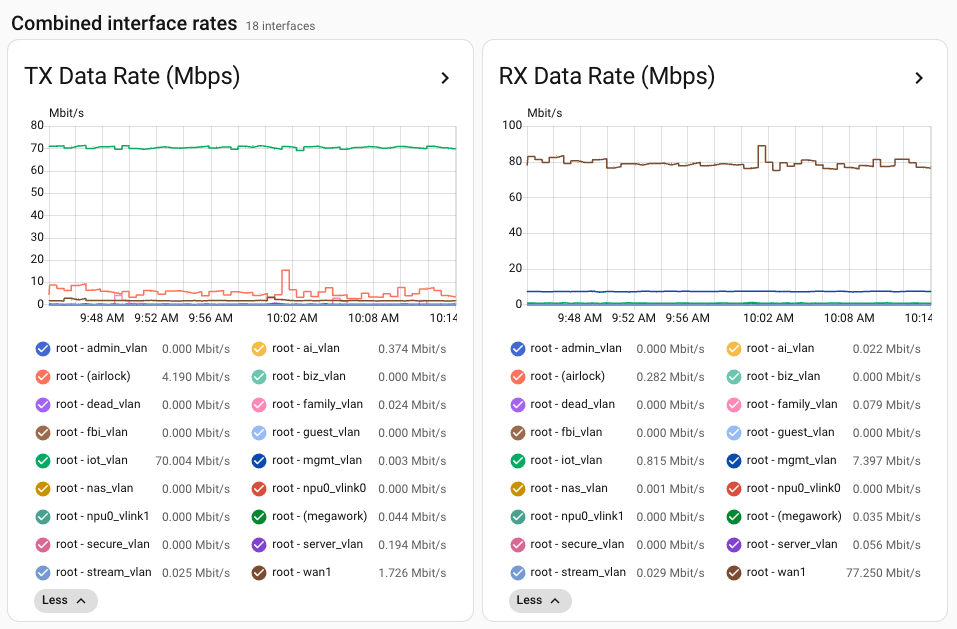Toggle admin_vlan series in TX chart legend

coord(43,349)
